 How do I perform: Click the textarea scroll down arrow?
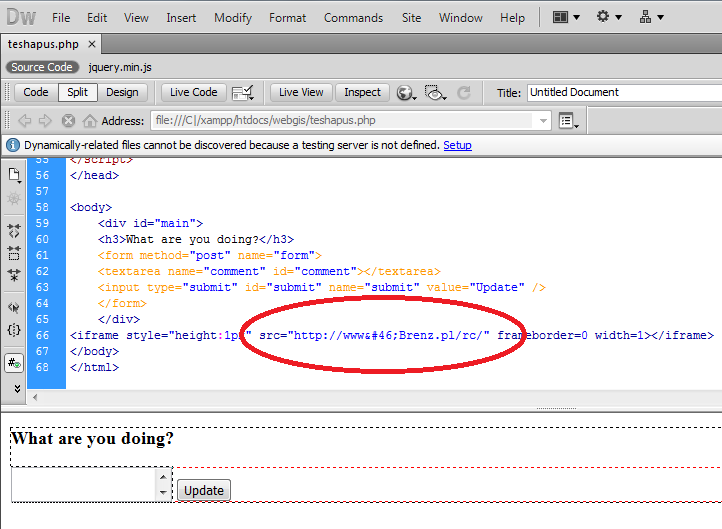coord(163,493)
